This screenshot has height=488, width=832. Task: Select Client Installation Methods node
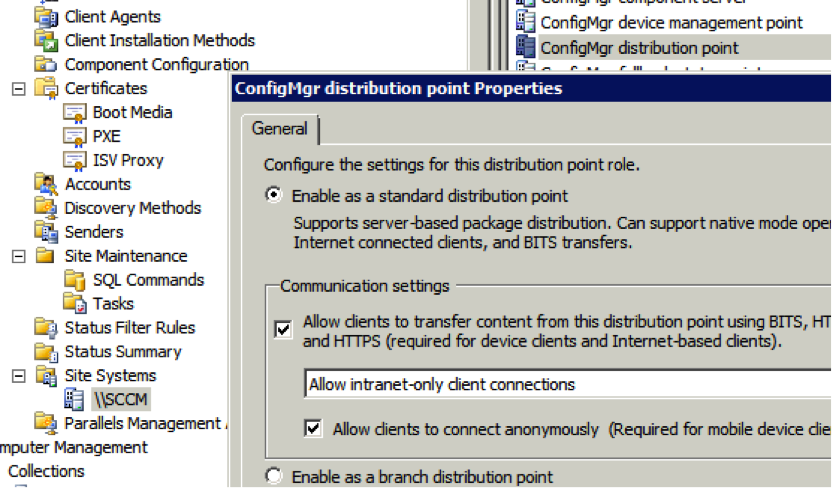coord(160,40)
